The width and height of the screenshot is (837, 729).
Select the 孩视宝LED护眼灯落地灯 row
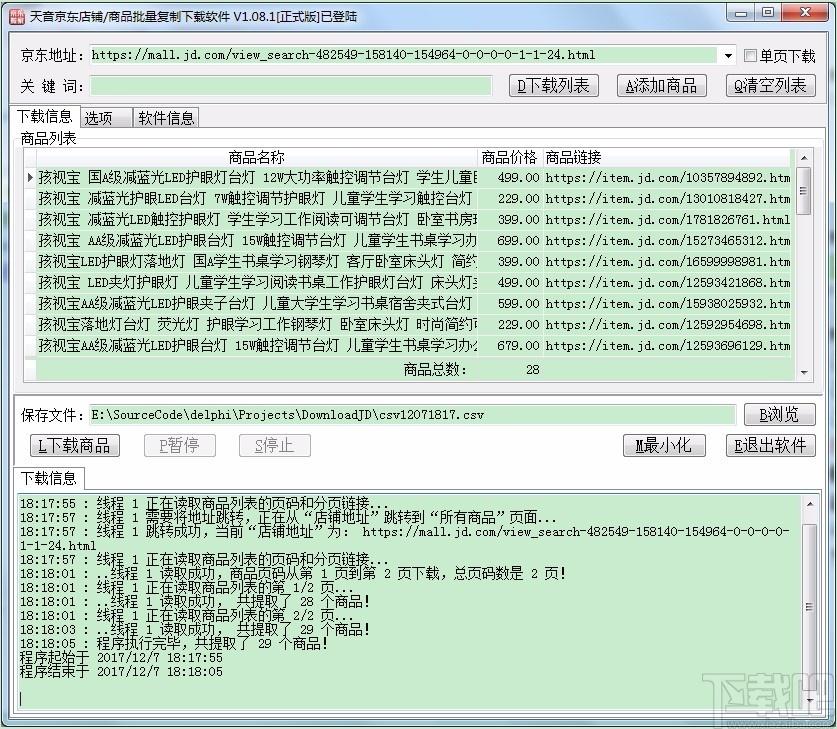408,262
